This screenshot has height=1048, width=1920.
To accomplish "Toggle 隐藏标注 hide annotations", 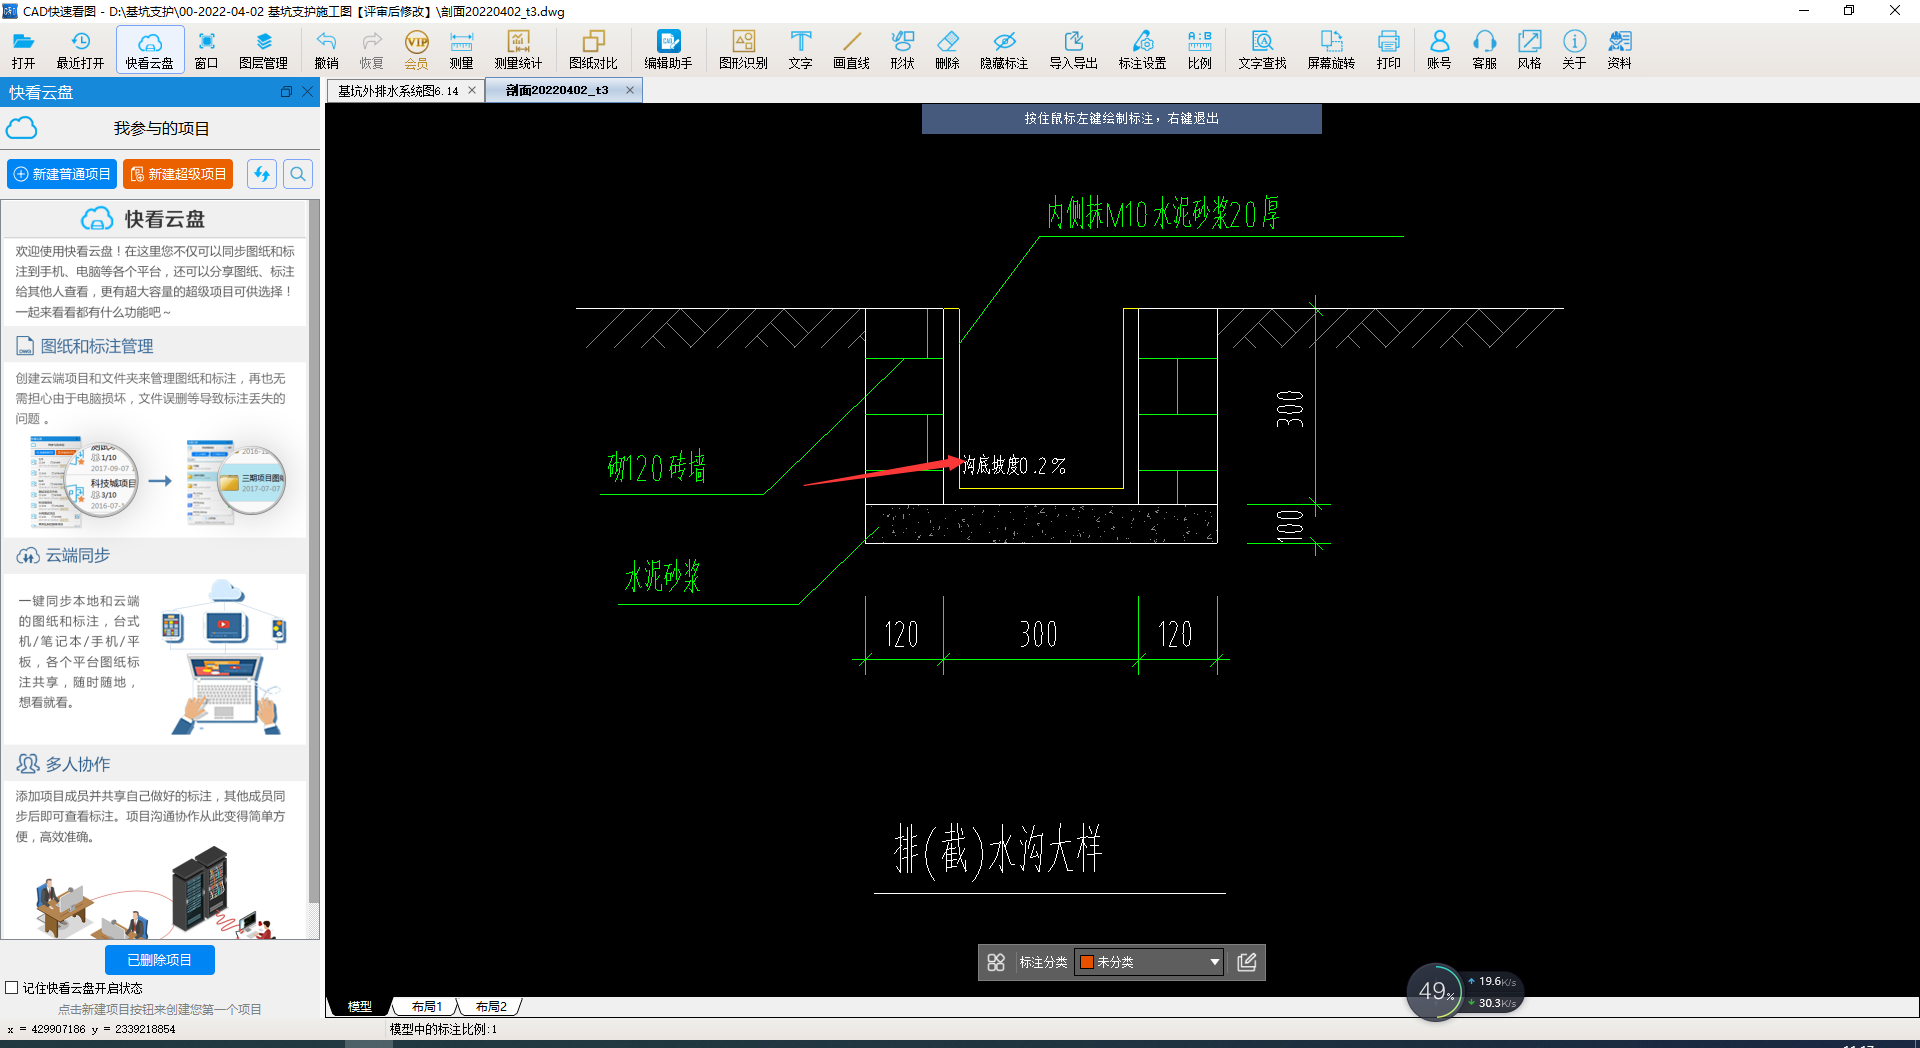I will click(1004, 49).
